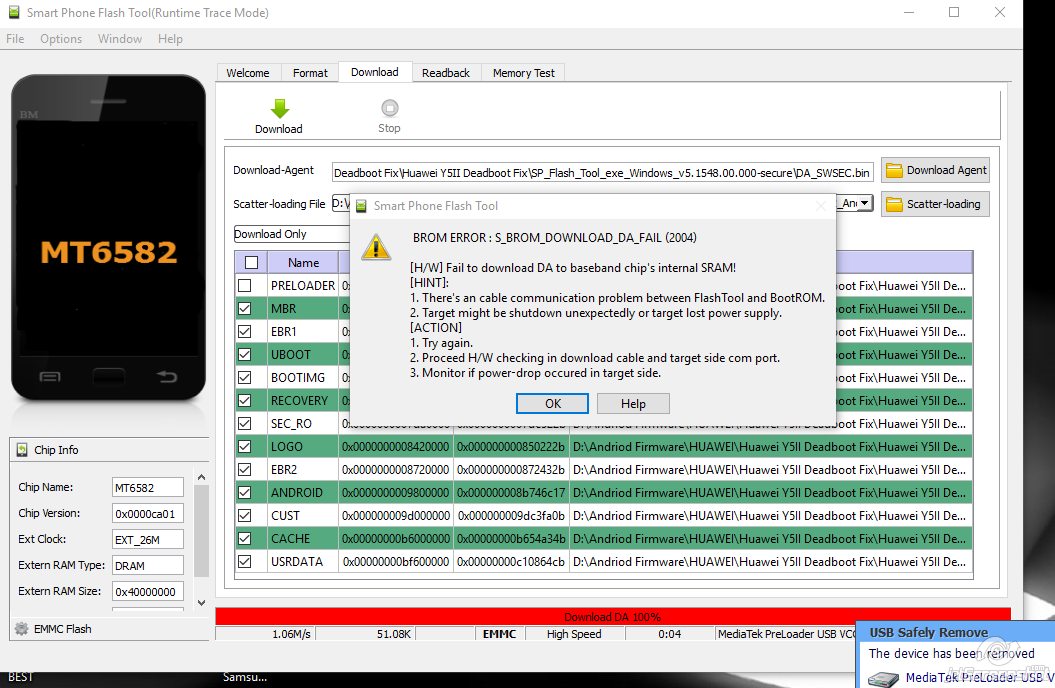Uncheck the EBR2 checkbox

[245, 469]
